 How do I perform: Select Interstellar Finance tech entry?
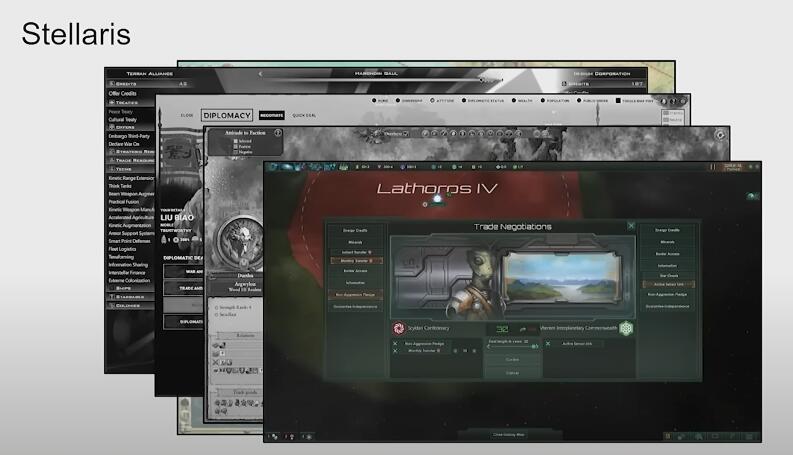pos(126,272)
